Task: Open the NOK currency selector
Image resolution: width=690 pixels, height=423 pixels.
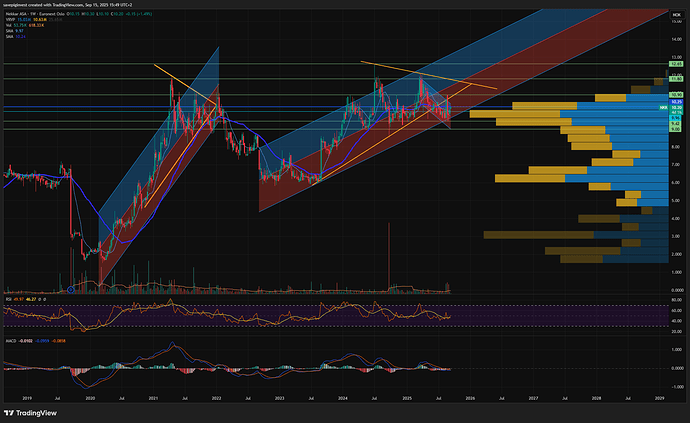Action: pos(676,15)
